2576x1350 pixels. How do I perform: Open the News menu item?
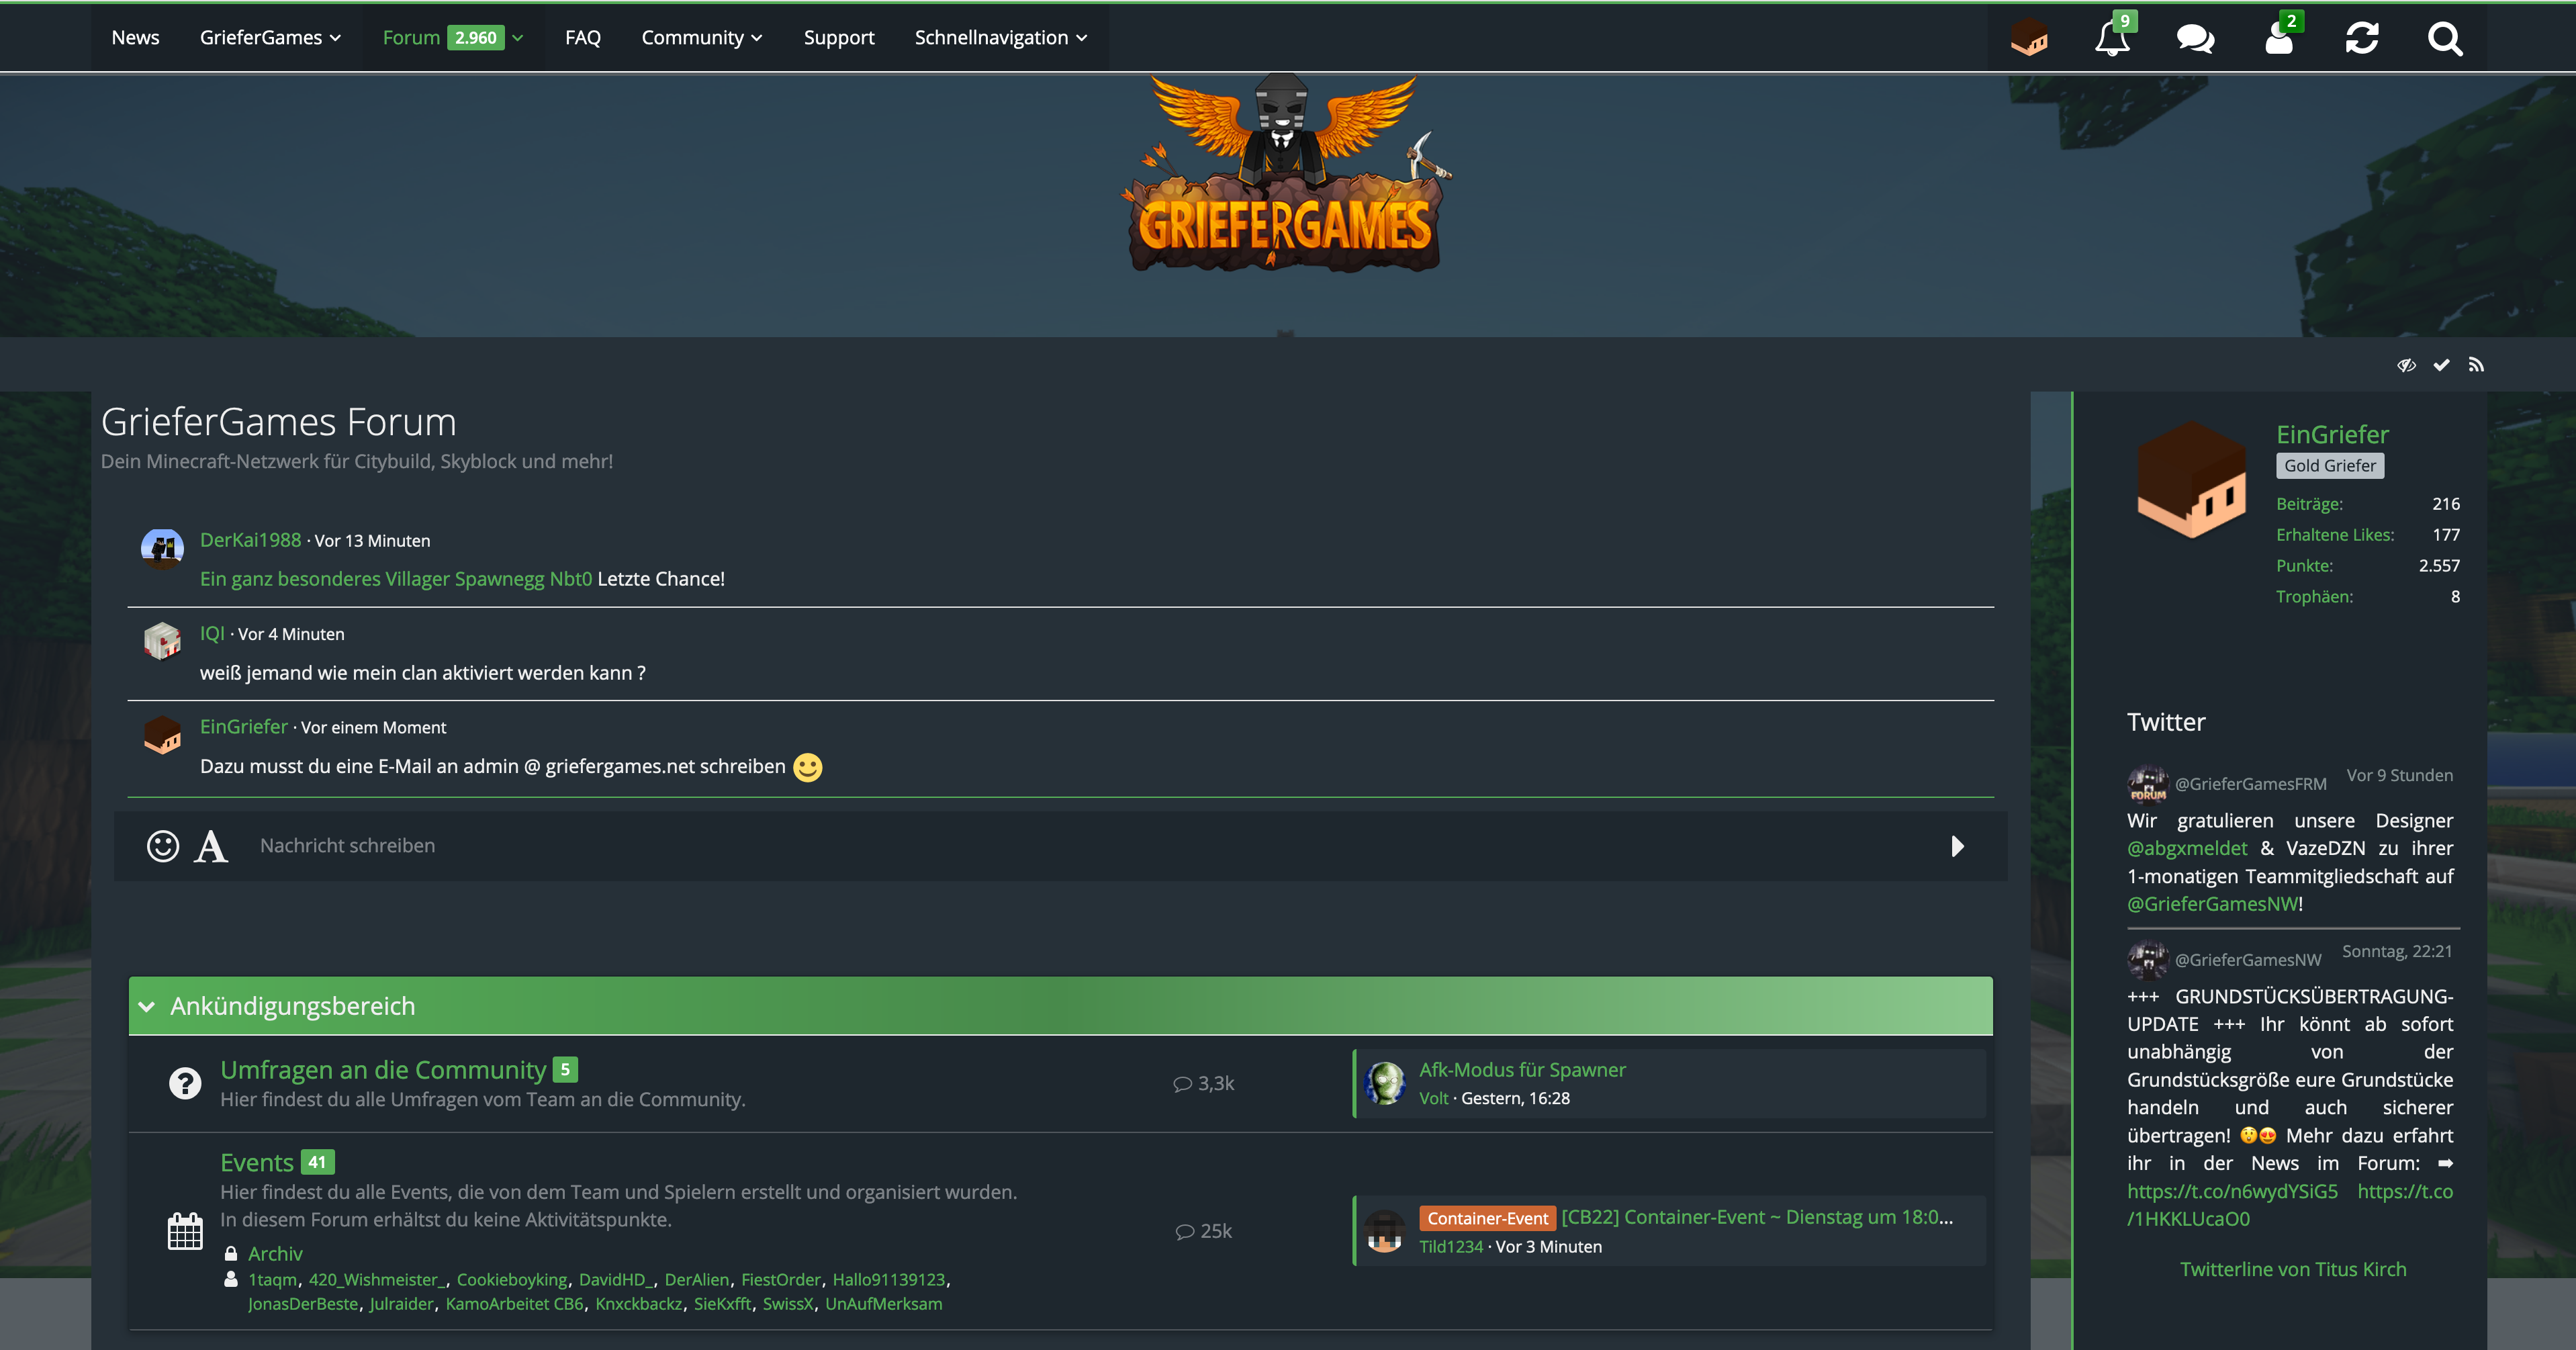click(x=135, y=38)
